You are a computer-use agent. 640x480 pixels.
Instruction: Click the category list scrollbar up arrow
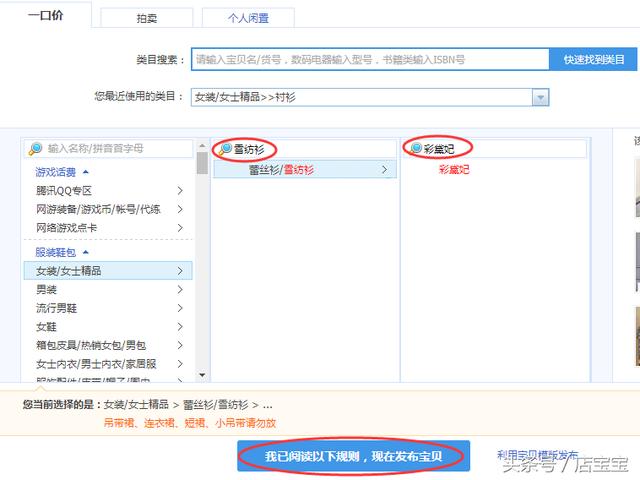(202, 145)
